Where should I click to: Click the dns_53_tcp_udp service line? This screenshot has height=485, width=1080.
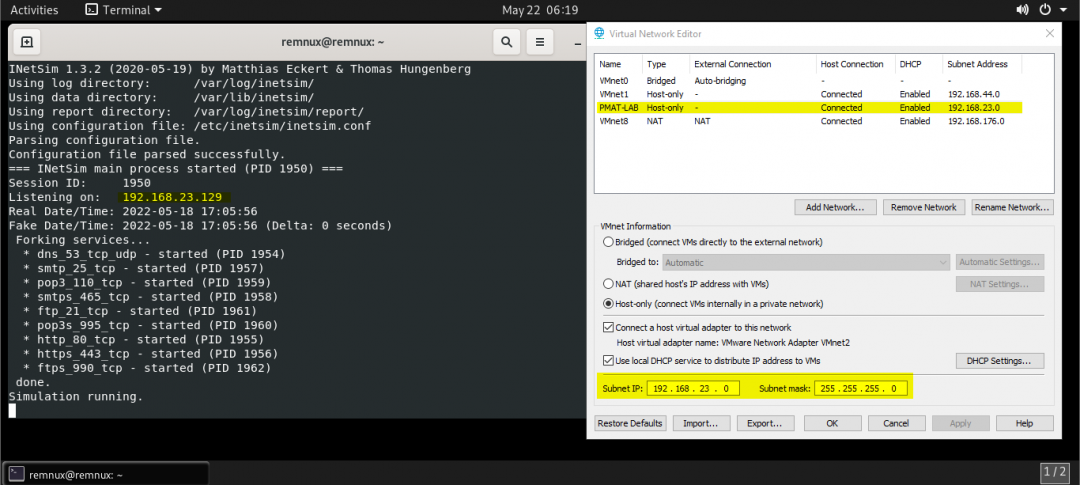[x=154, y=254]
